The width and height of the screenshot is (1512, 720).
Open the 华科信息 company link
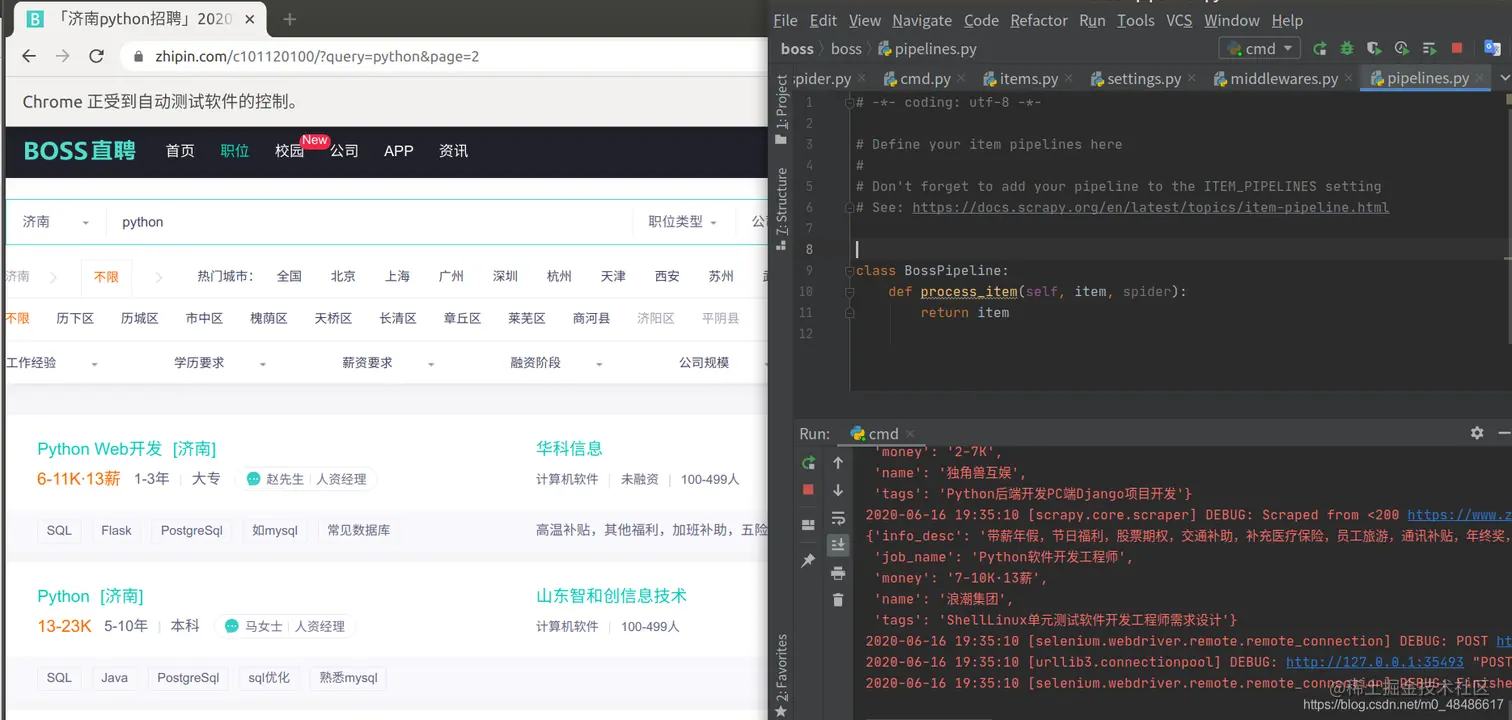pos(569,449)
